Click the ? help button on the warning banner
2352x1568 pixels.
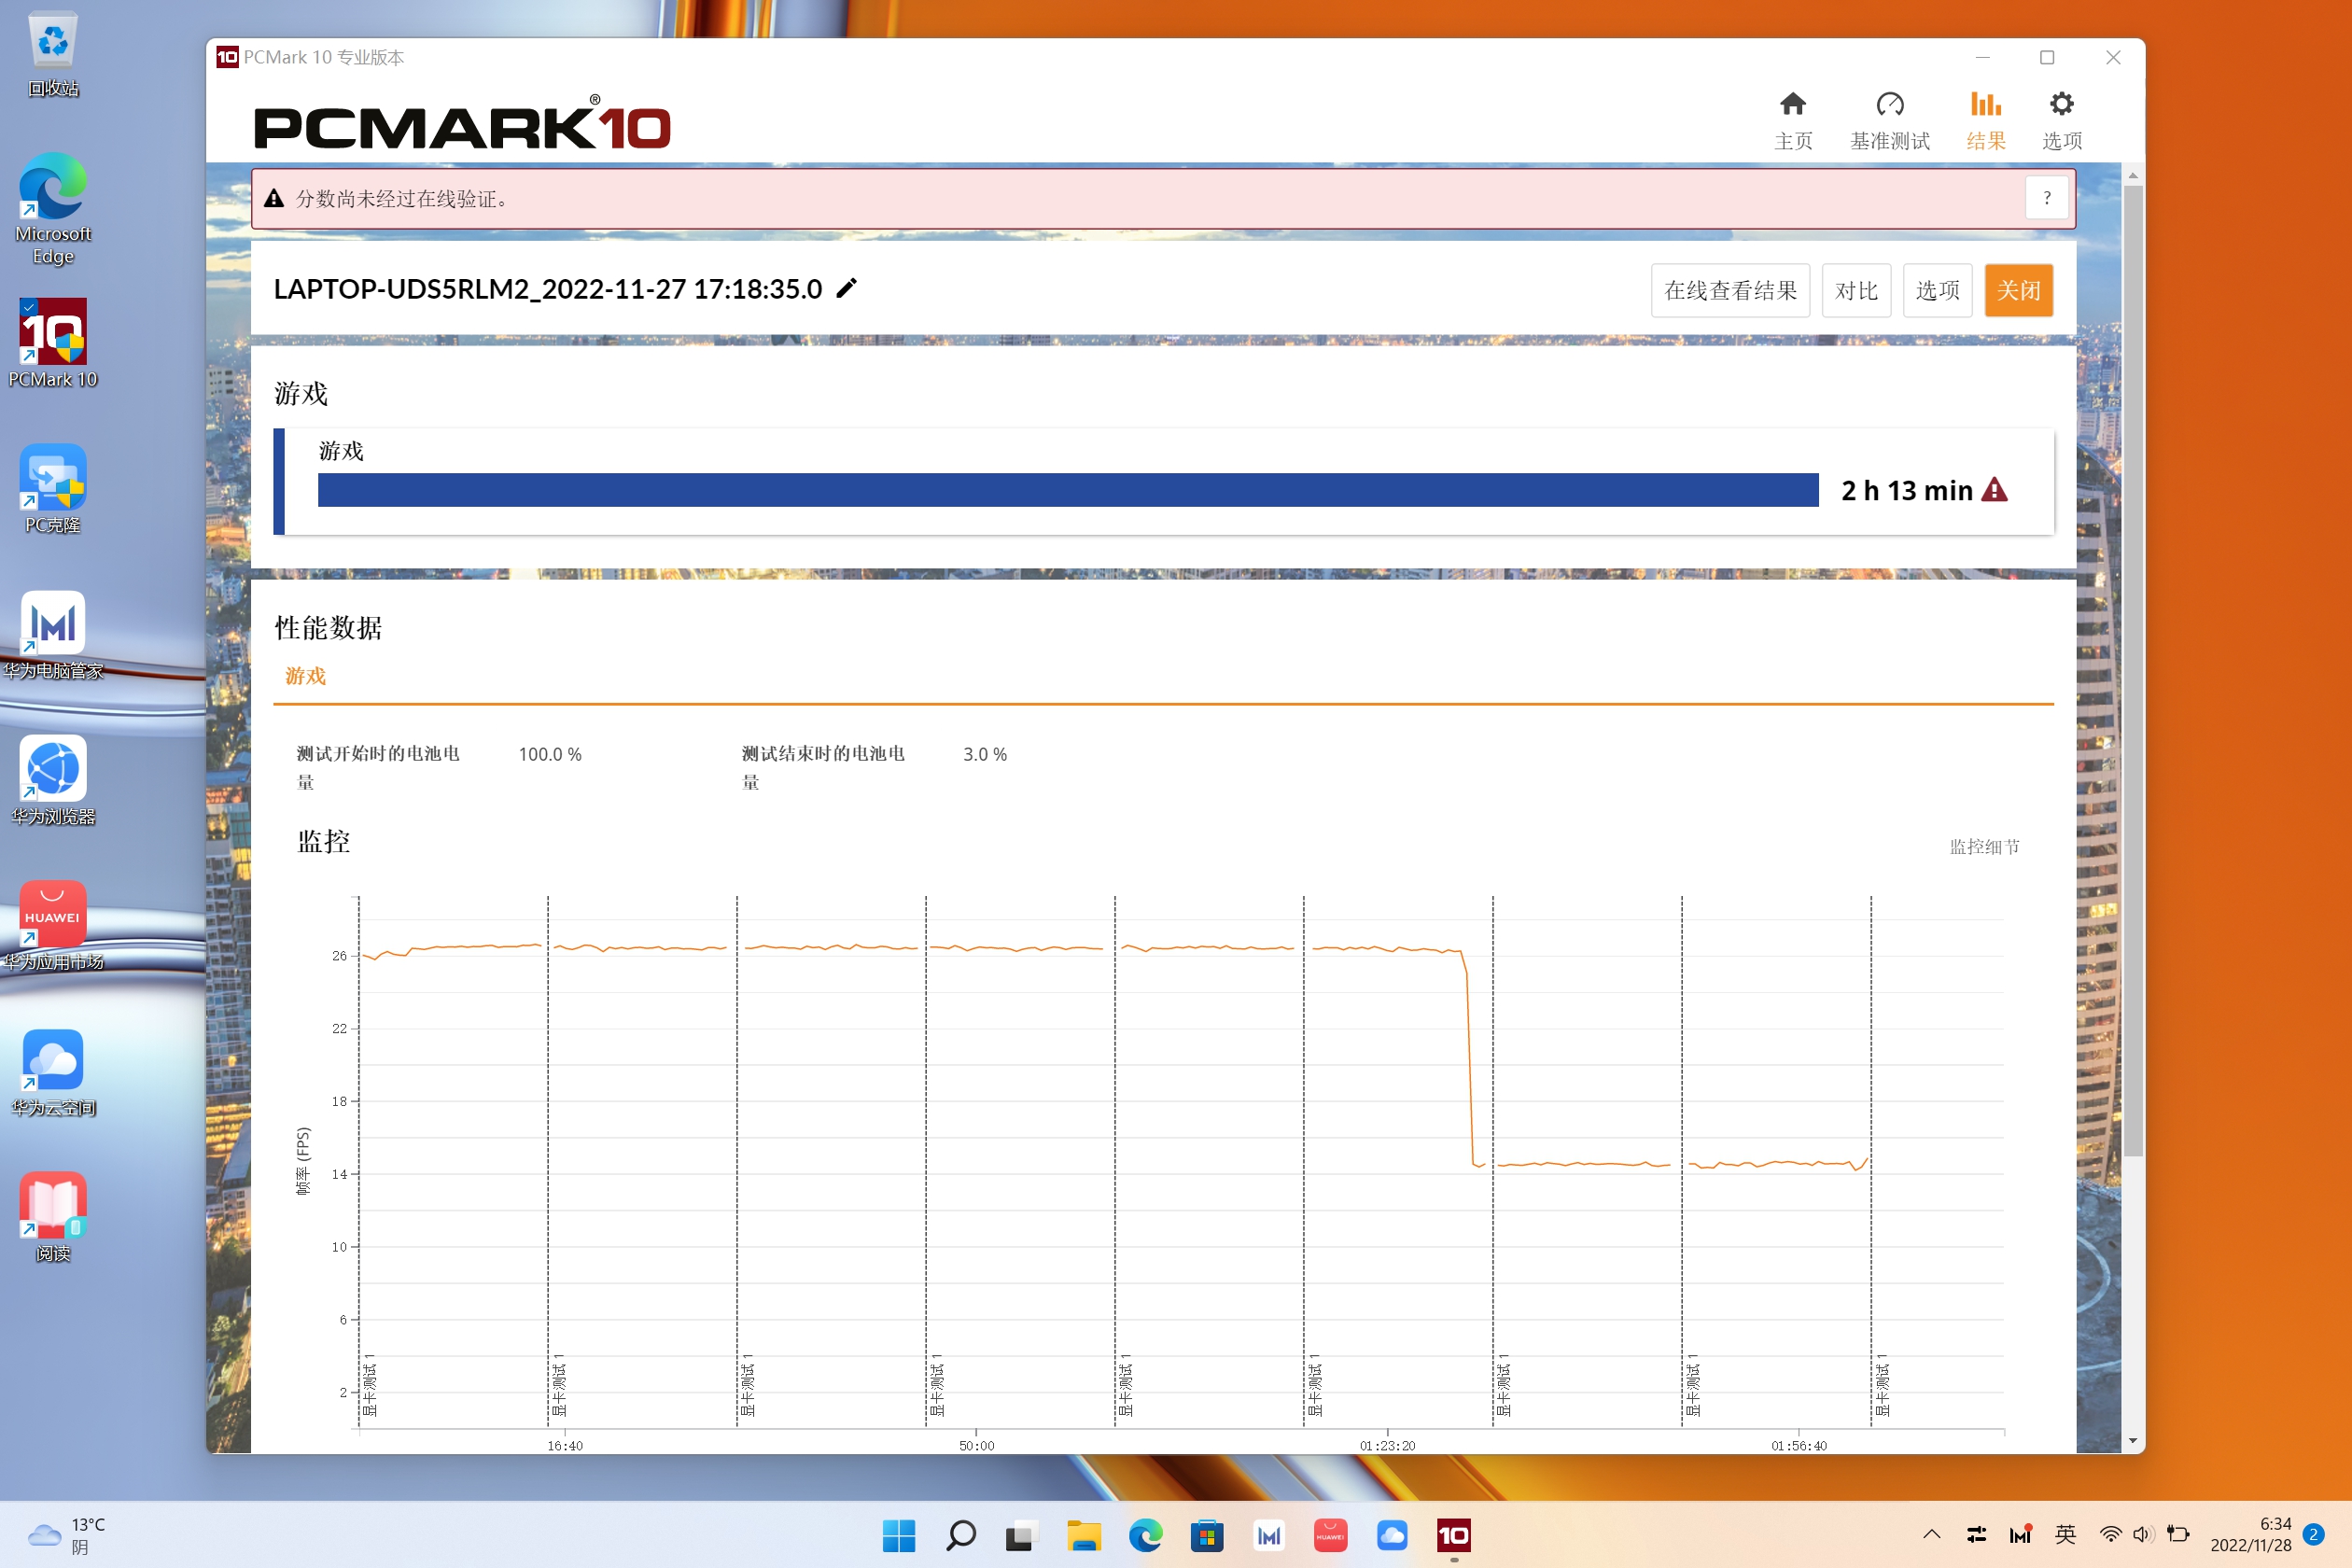click(2047, 197)
